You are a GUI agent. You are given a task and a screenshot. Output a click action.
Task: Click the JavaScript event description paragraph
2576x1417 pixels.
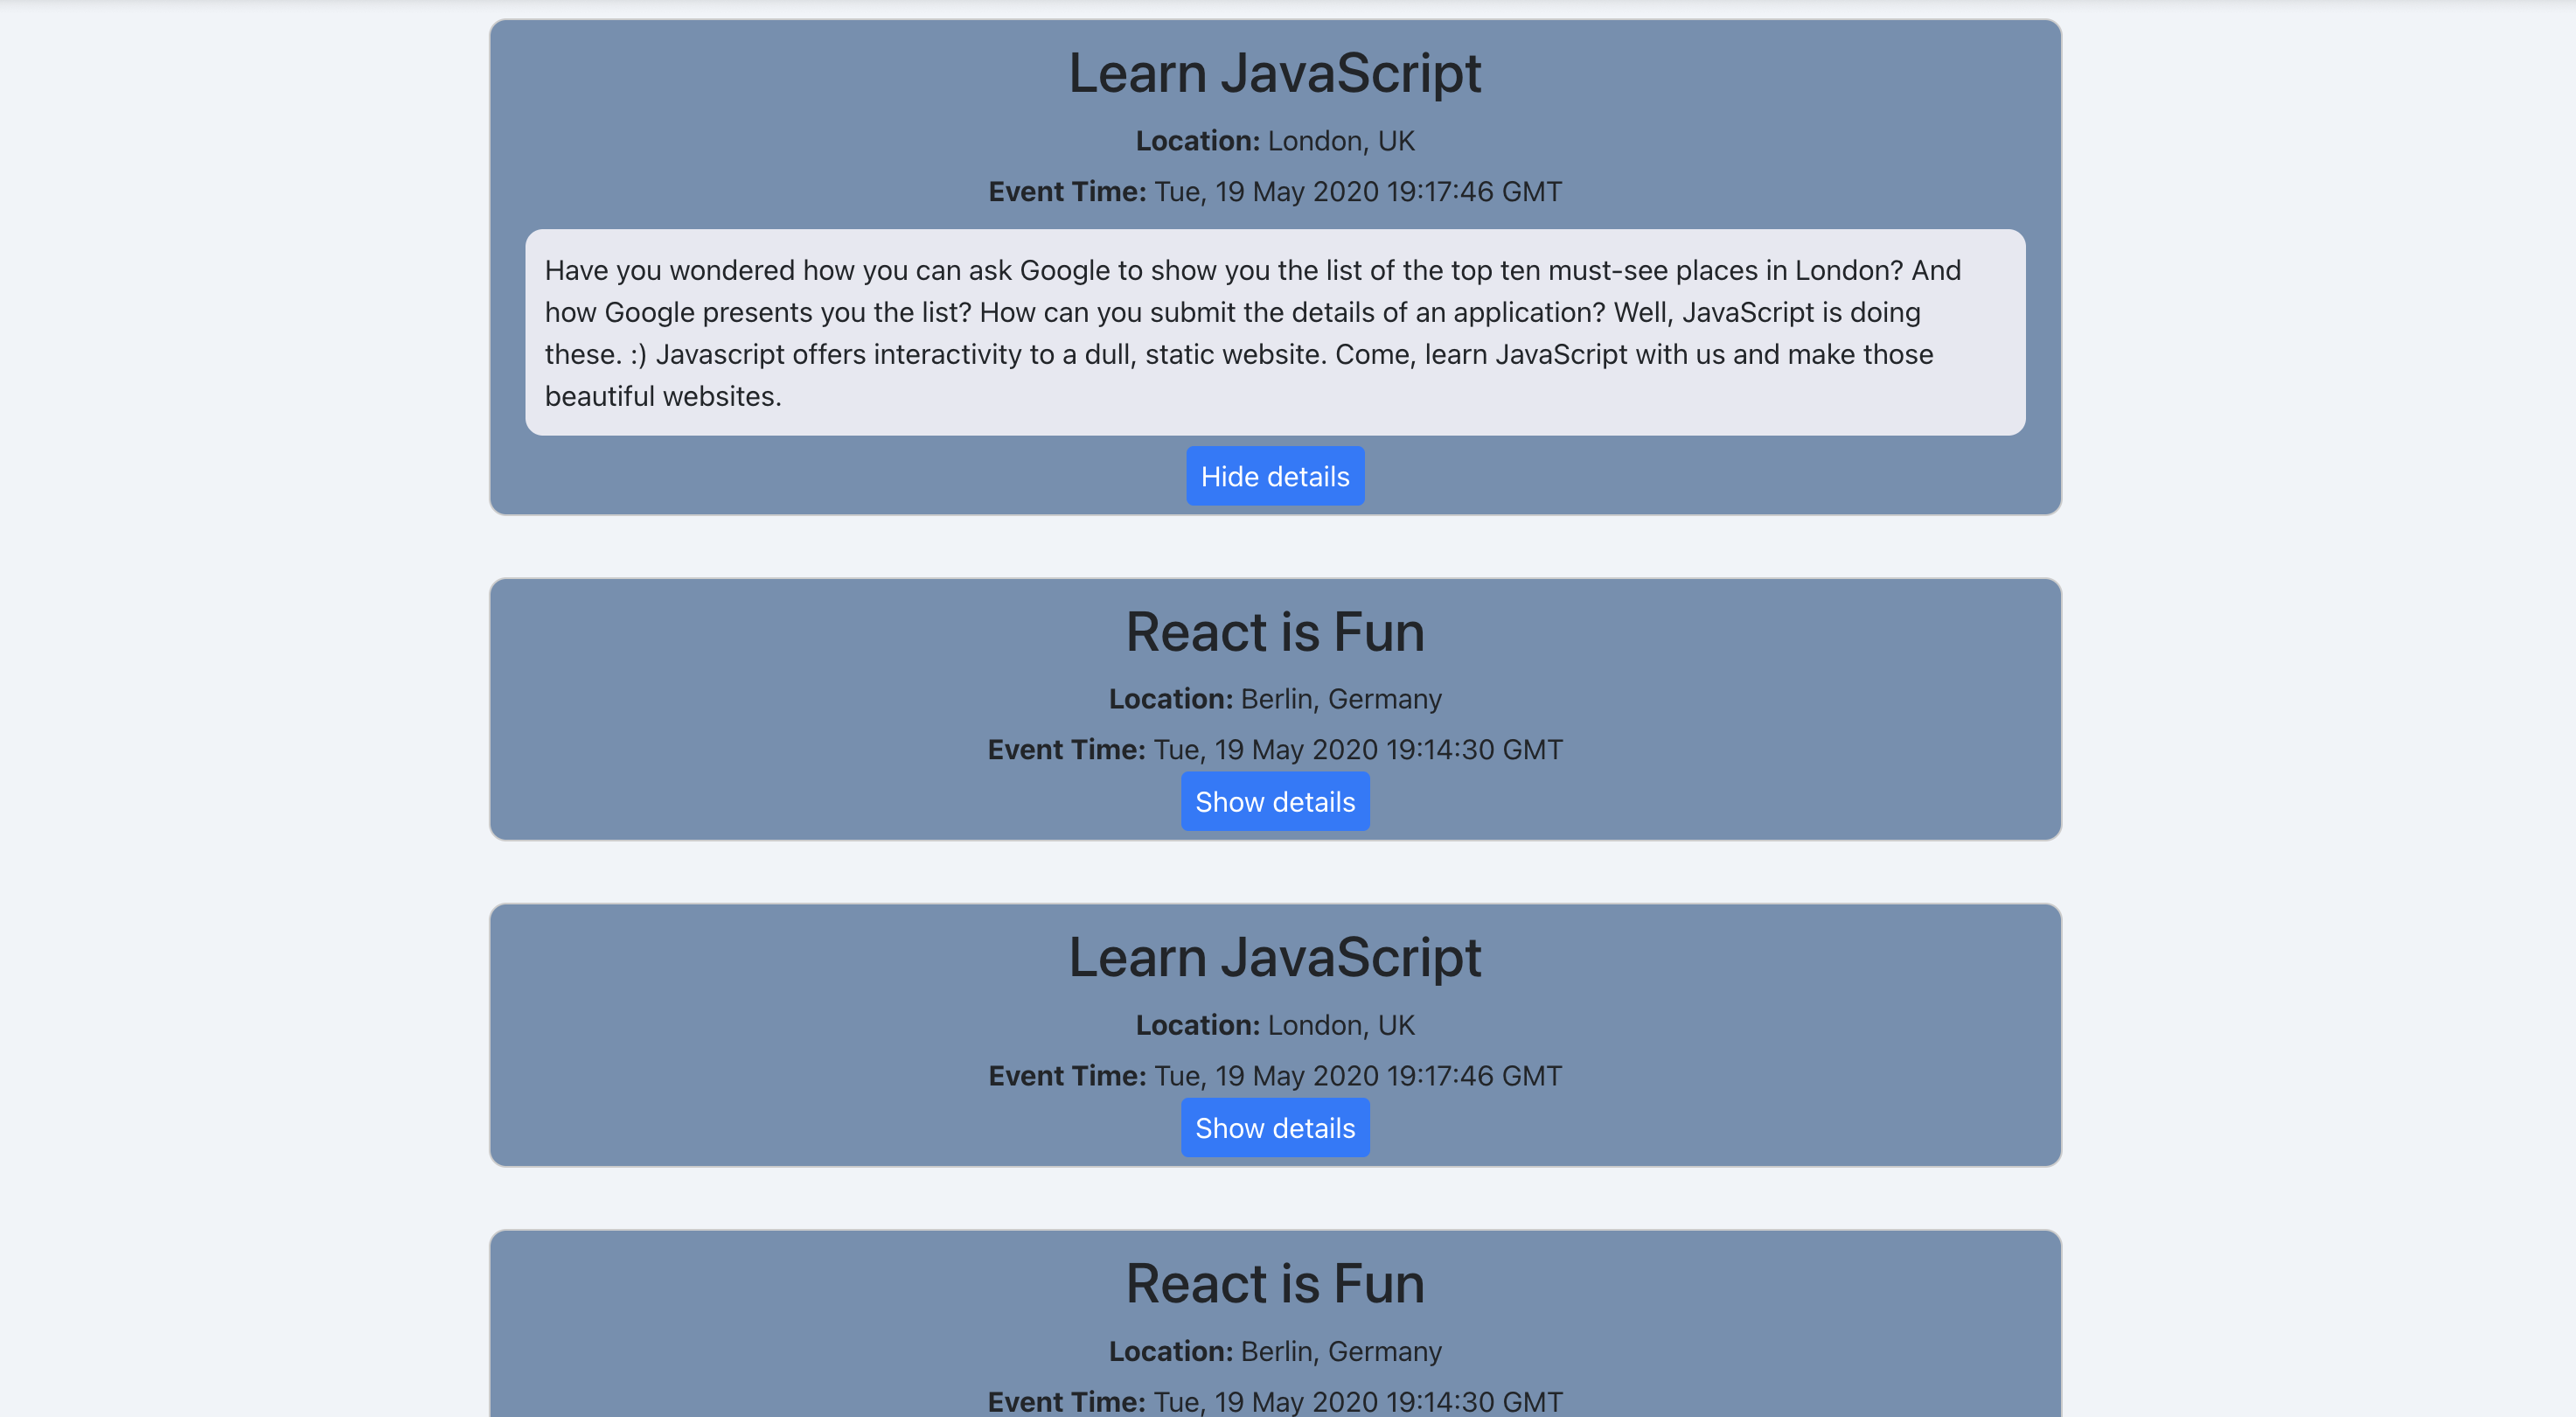[1275, 333]
